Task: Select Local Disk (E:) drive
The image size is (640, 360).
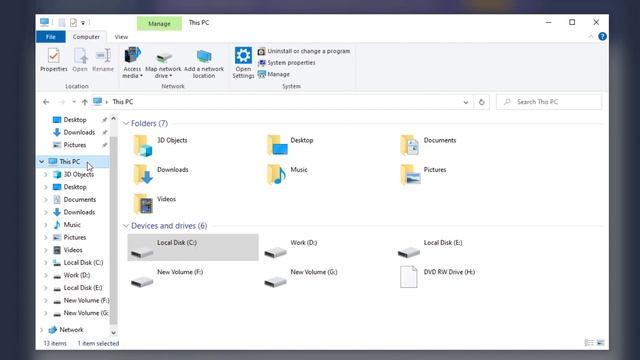Action: click(x=431, y=248)
